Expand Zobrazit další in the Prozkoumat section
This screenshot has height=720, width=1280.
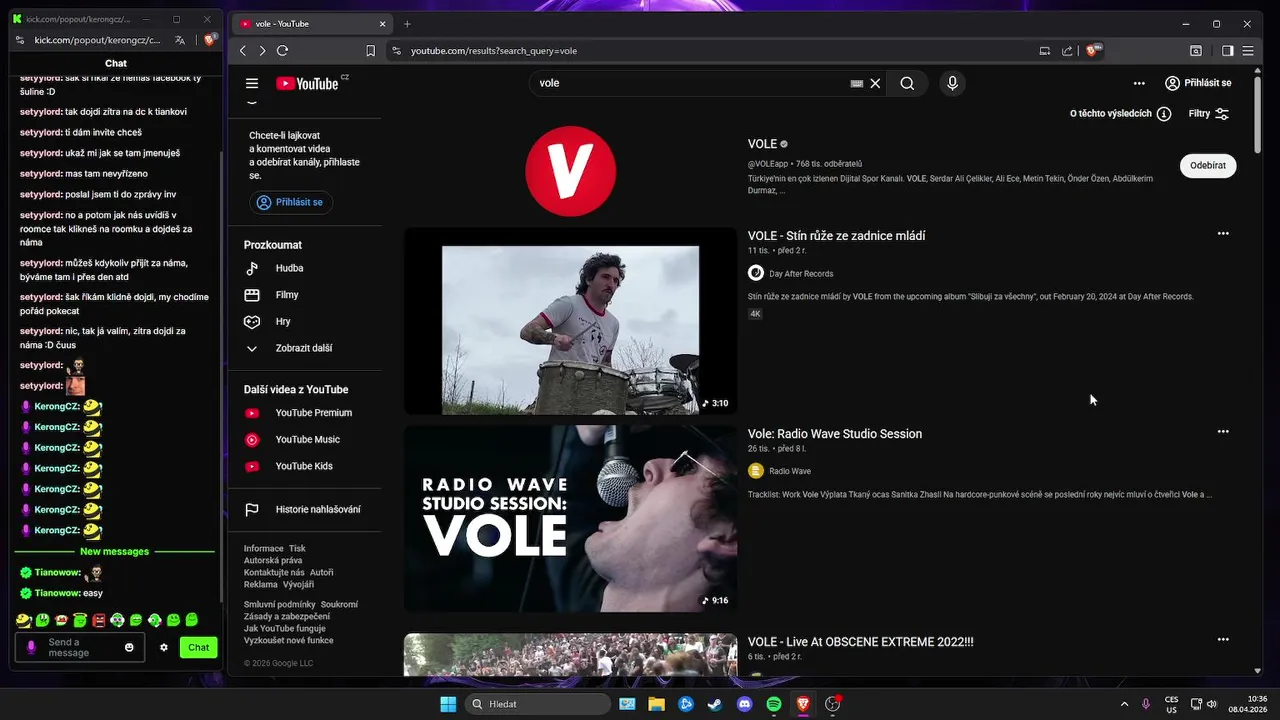click(304, 349)
